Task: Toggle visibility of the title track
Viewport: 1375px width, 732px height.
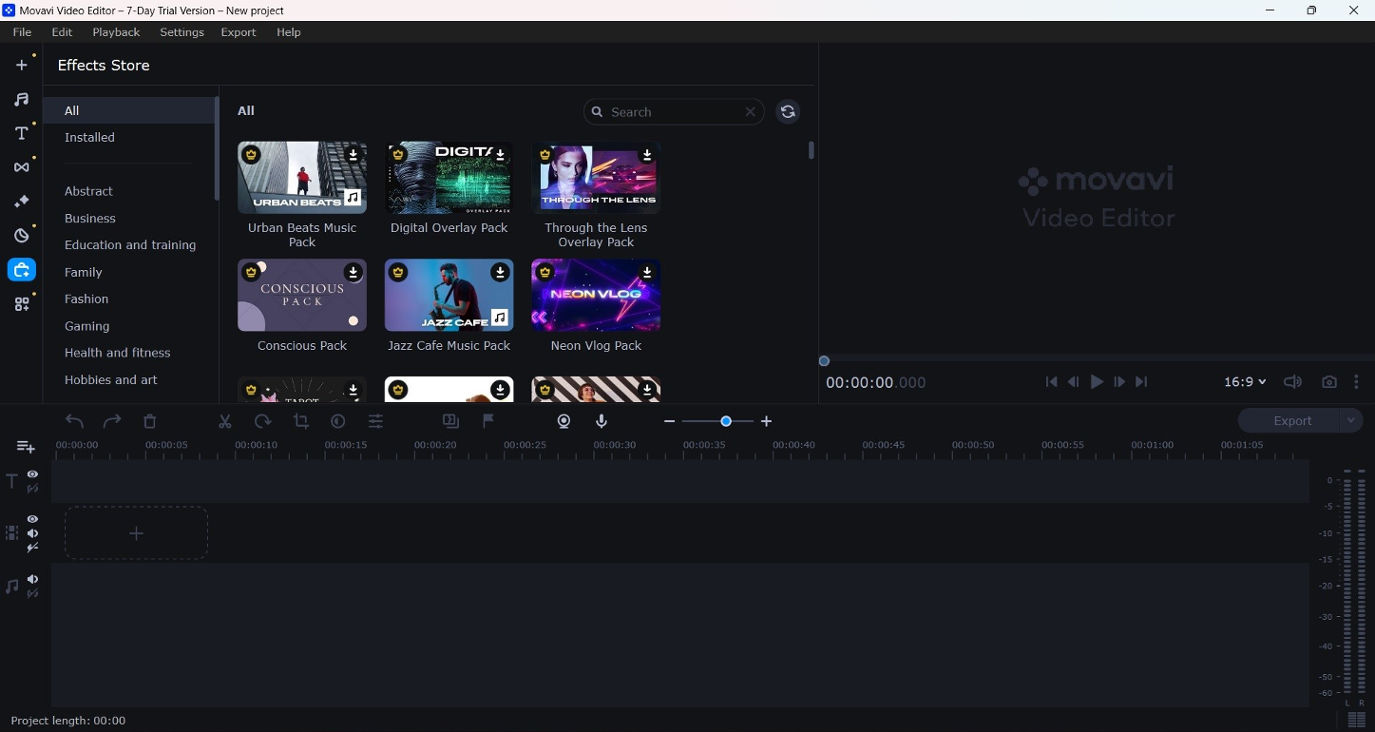Action: pos(33,474)
